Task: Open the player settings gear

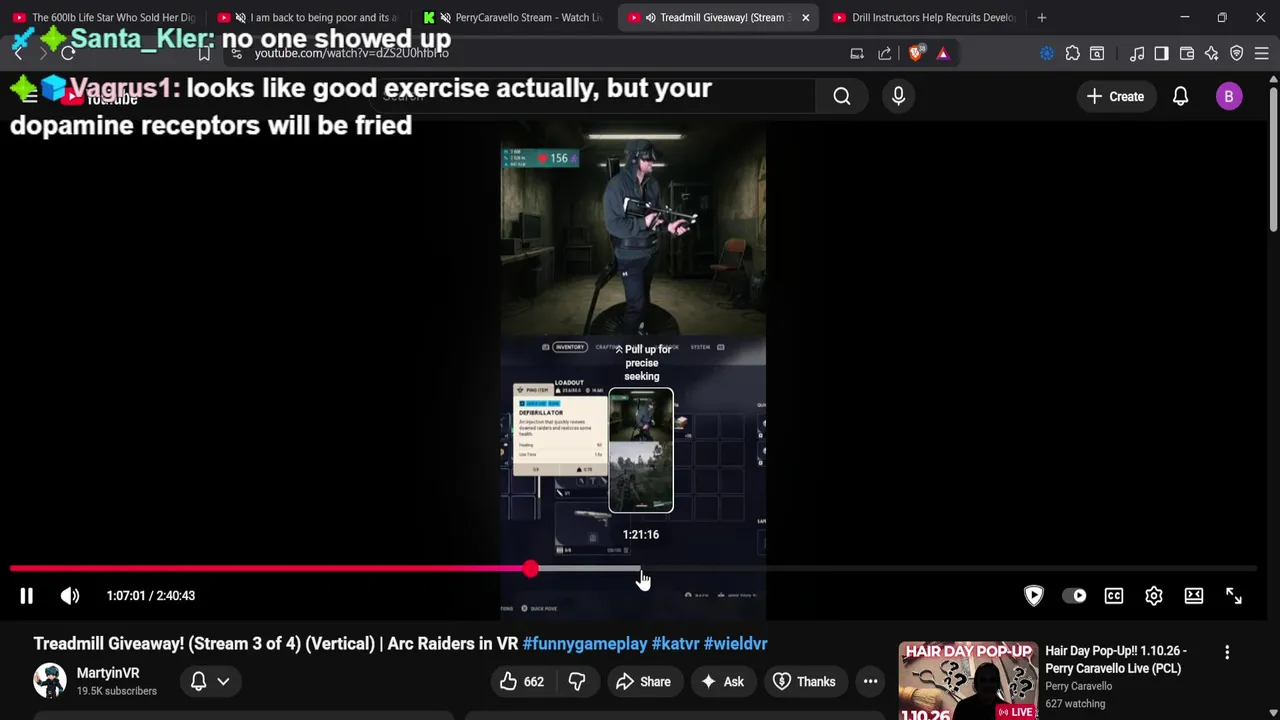Action: point(1154,596)
